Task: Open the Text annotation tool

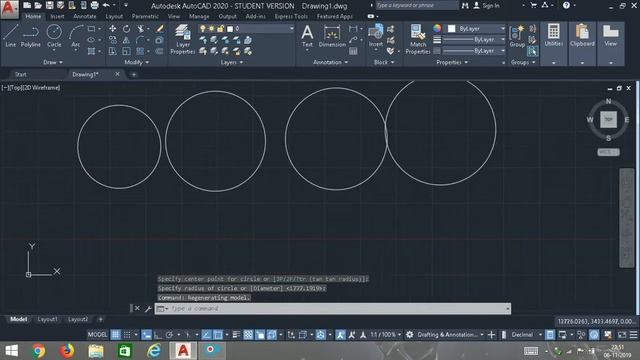Action: coord(307,36)
